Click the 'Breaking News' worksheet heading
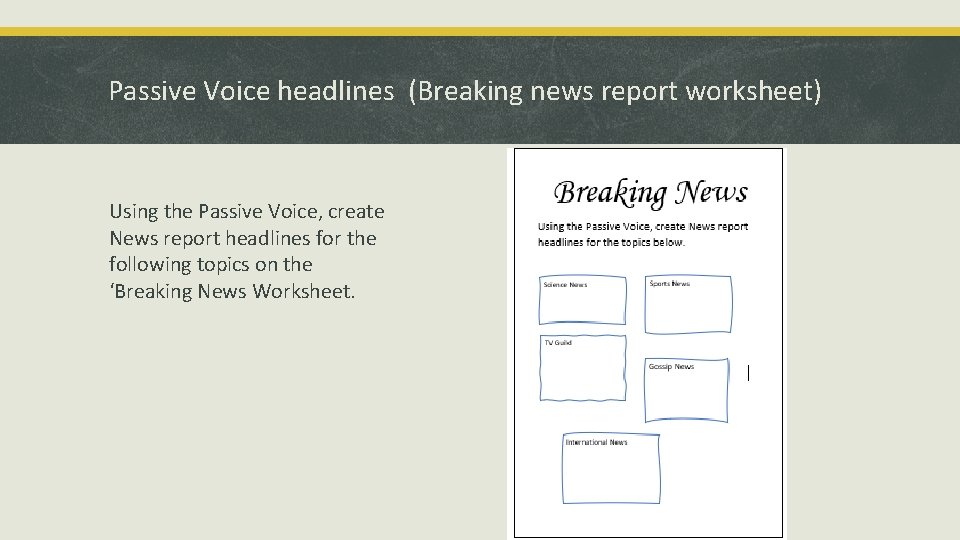 [x=650, y=192]
